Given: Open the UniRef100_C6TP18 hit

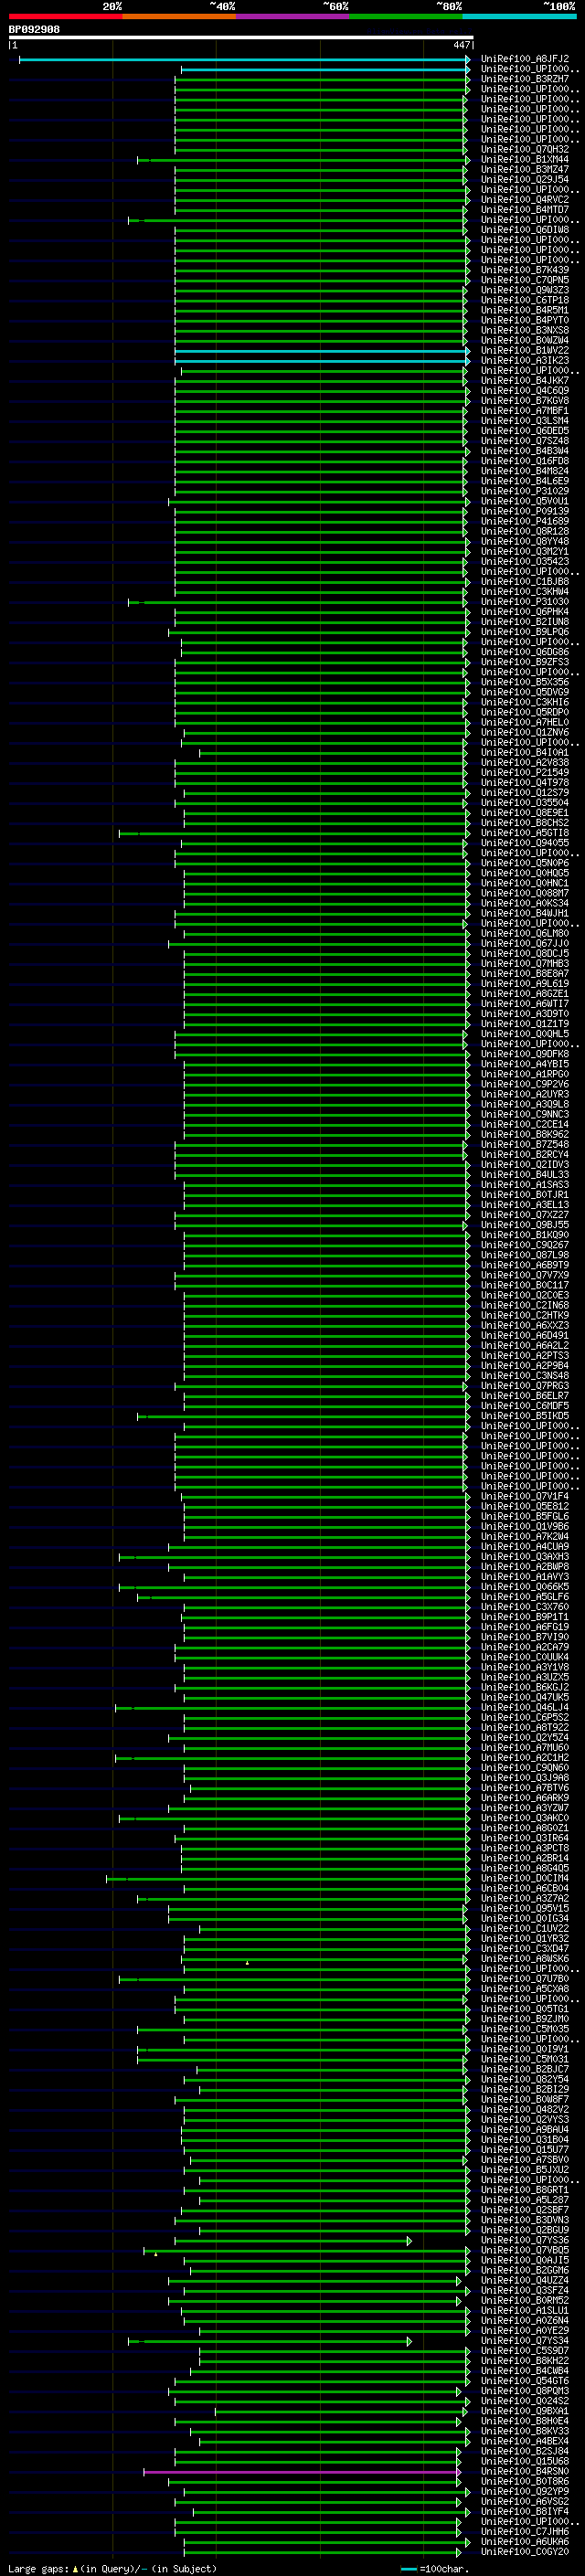Looking at the screenshot, I should click(x=525, y=301).
